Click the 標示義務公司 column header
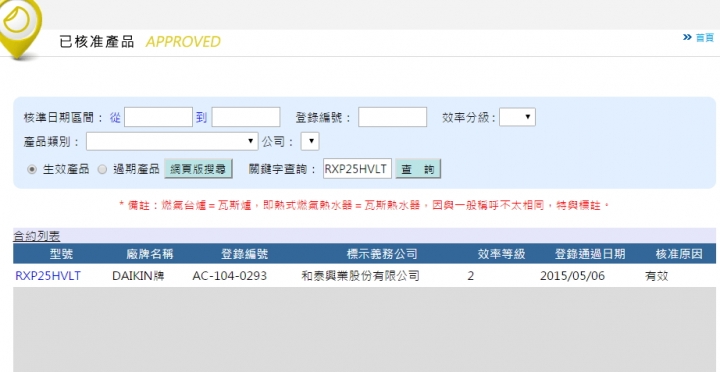 [x=382, y=254]
